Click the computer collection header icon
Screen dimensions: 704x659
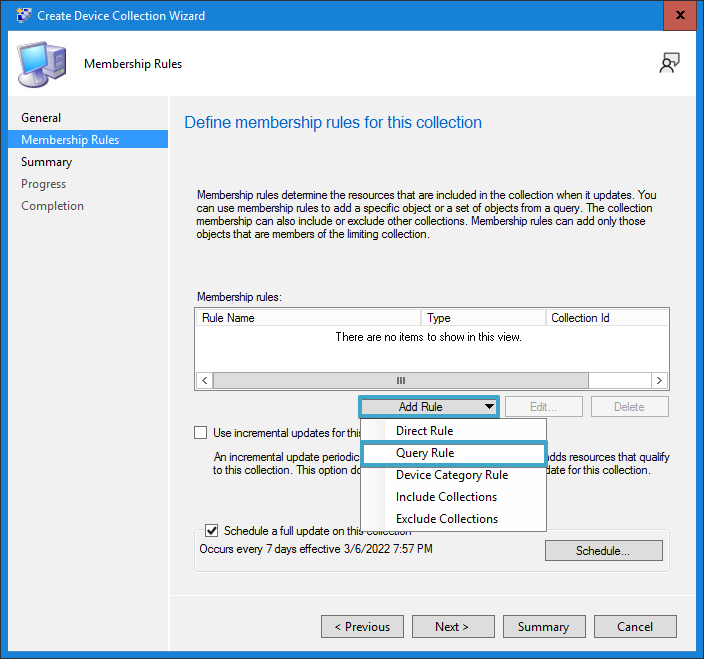pos(42,64)
